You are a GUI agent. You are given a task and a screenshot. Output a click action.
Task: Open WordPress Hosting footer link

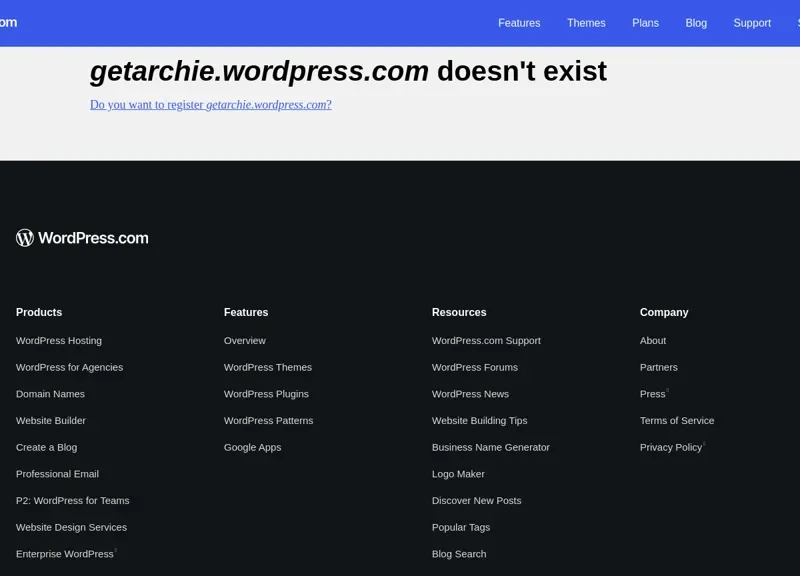(59, 340)
